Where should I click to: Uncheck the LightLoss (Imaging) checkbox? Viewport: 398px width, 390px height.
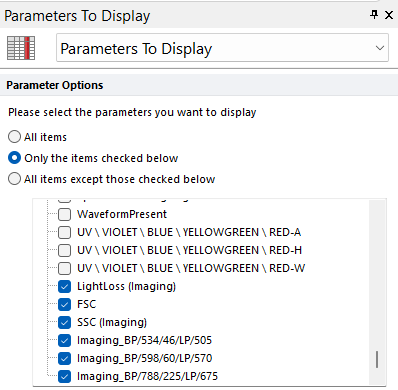[x=64, y=286]
